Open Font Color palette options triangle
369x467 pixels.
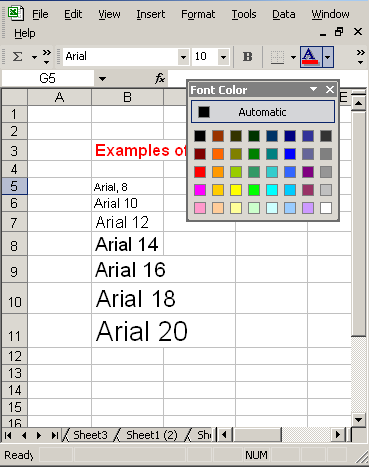313,89
